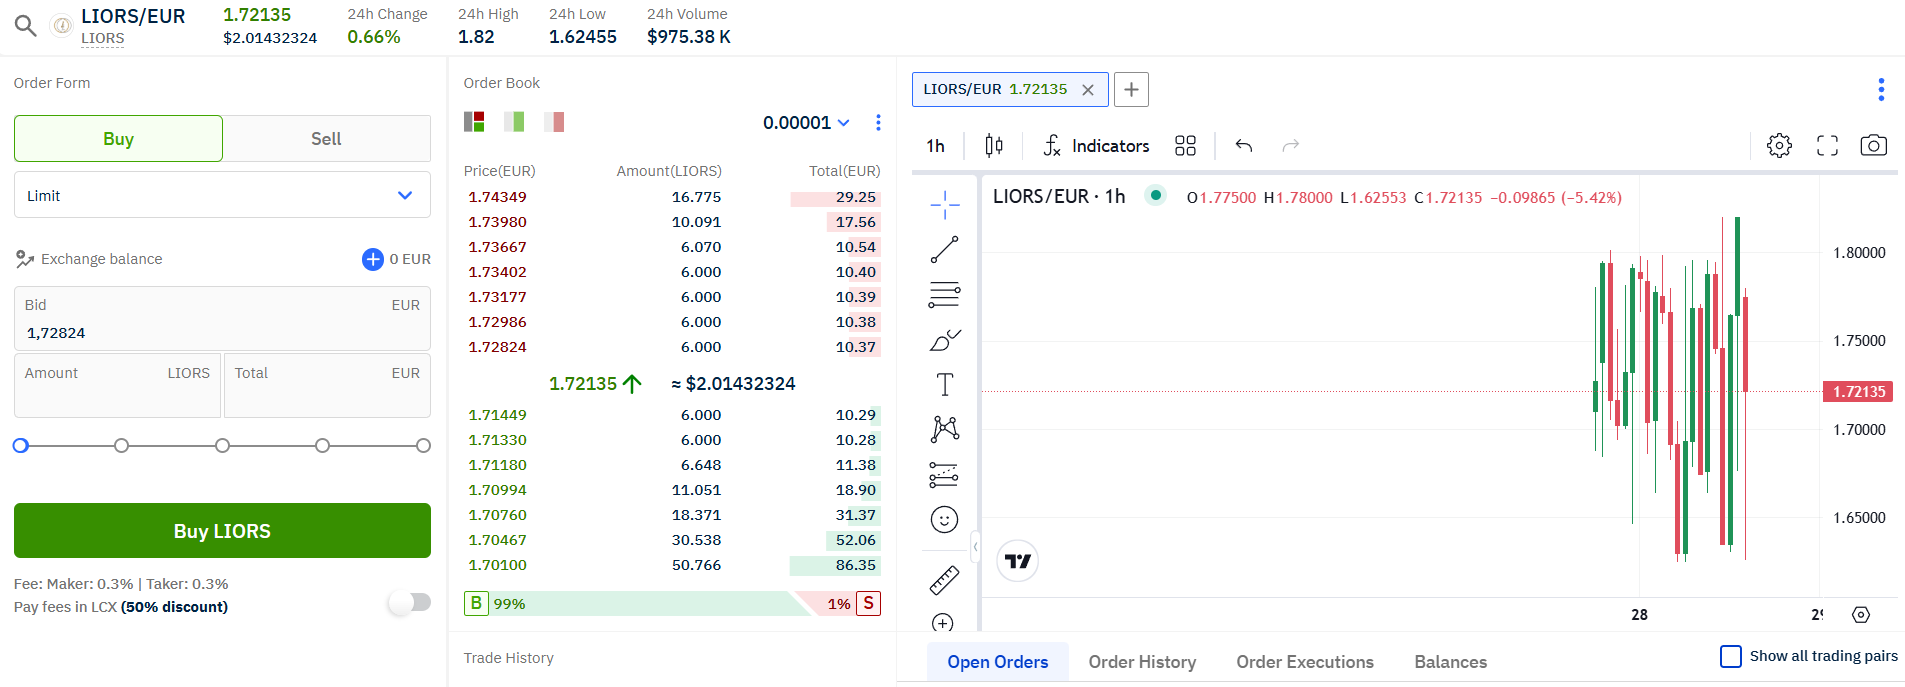Viewport: 1905px width, 687px height.
Task: Open the Limit order type dropdown
Action: (x=222, y=195)
